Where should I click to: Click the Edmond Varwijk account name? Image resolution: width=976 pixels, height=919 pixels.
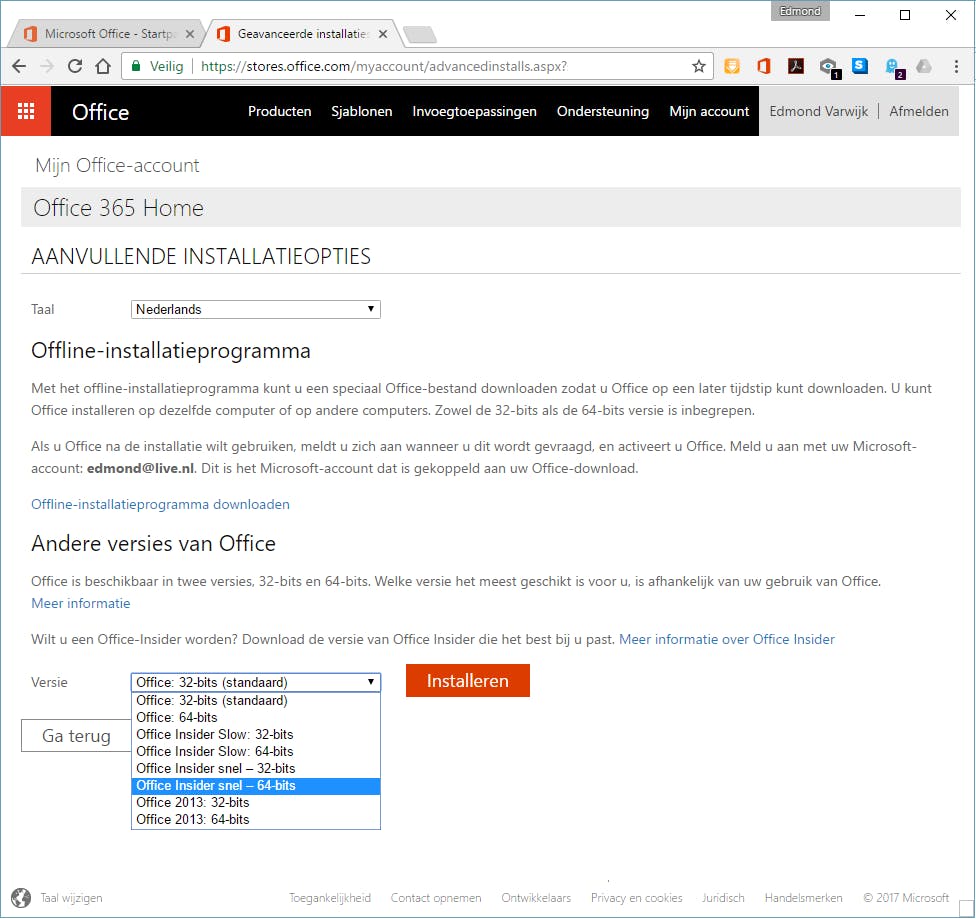tap(818, 111)
